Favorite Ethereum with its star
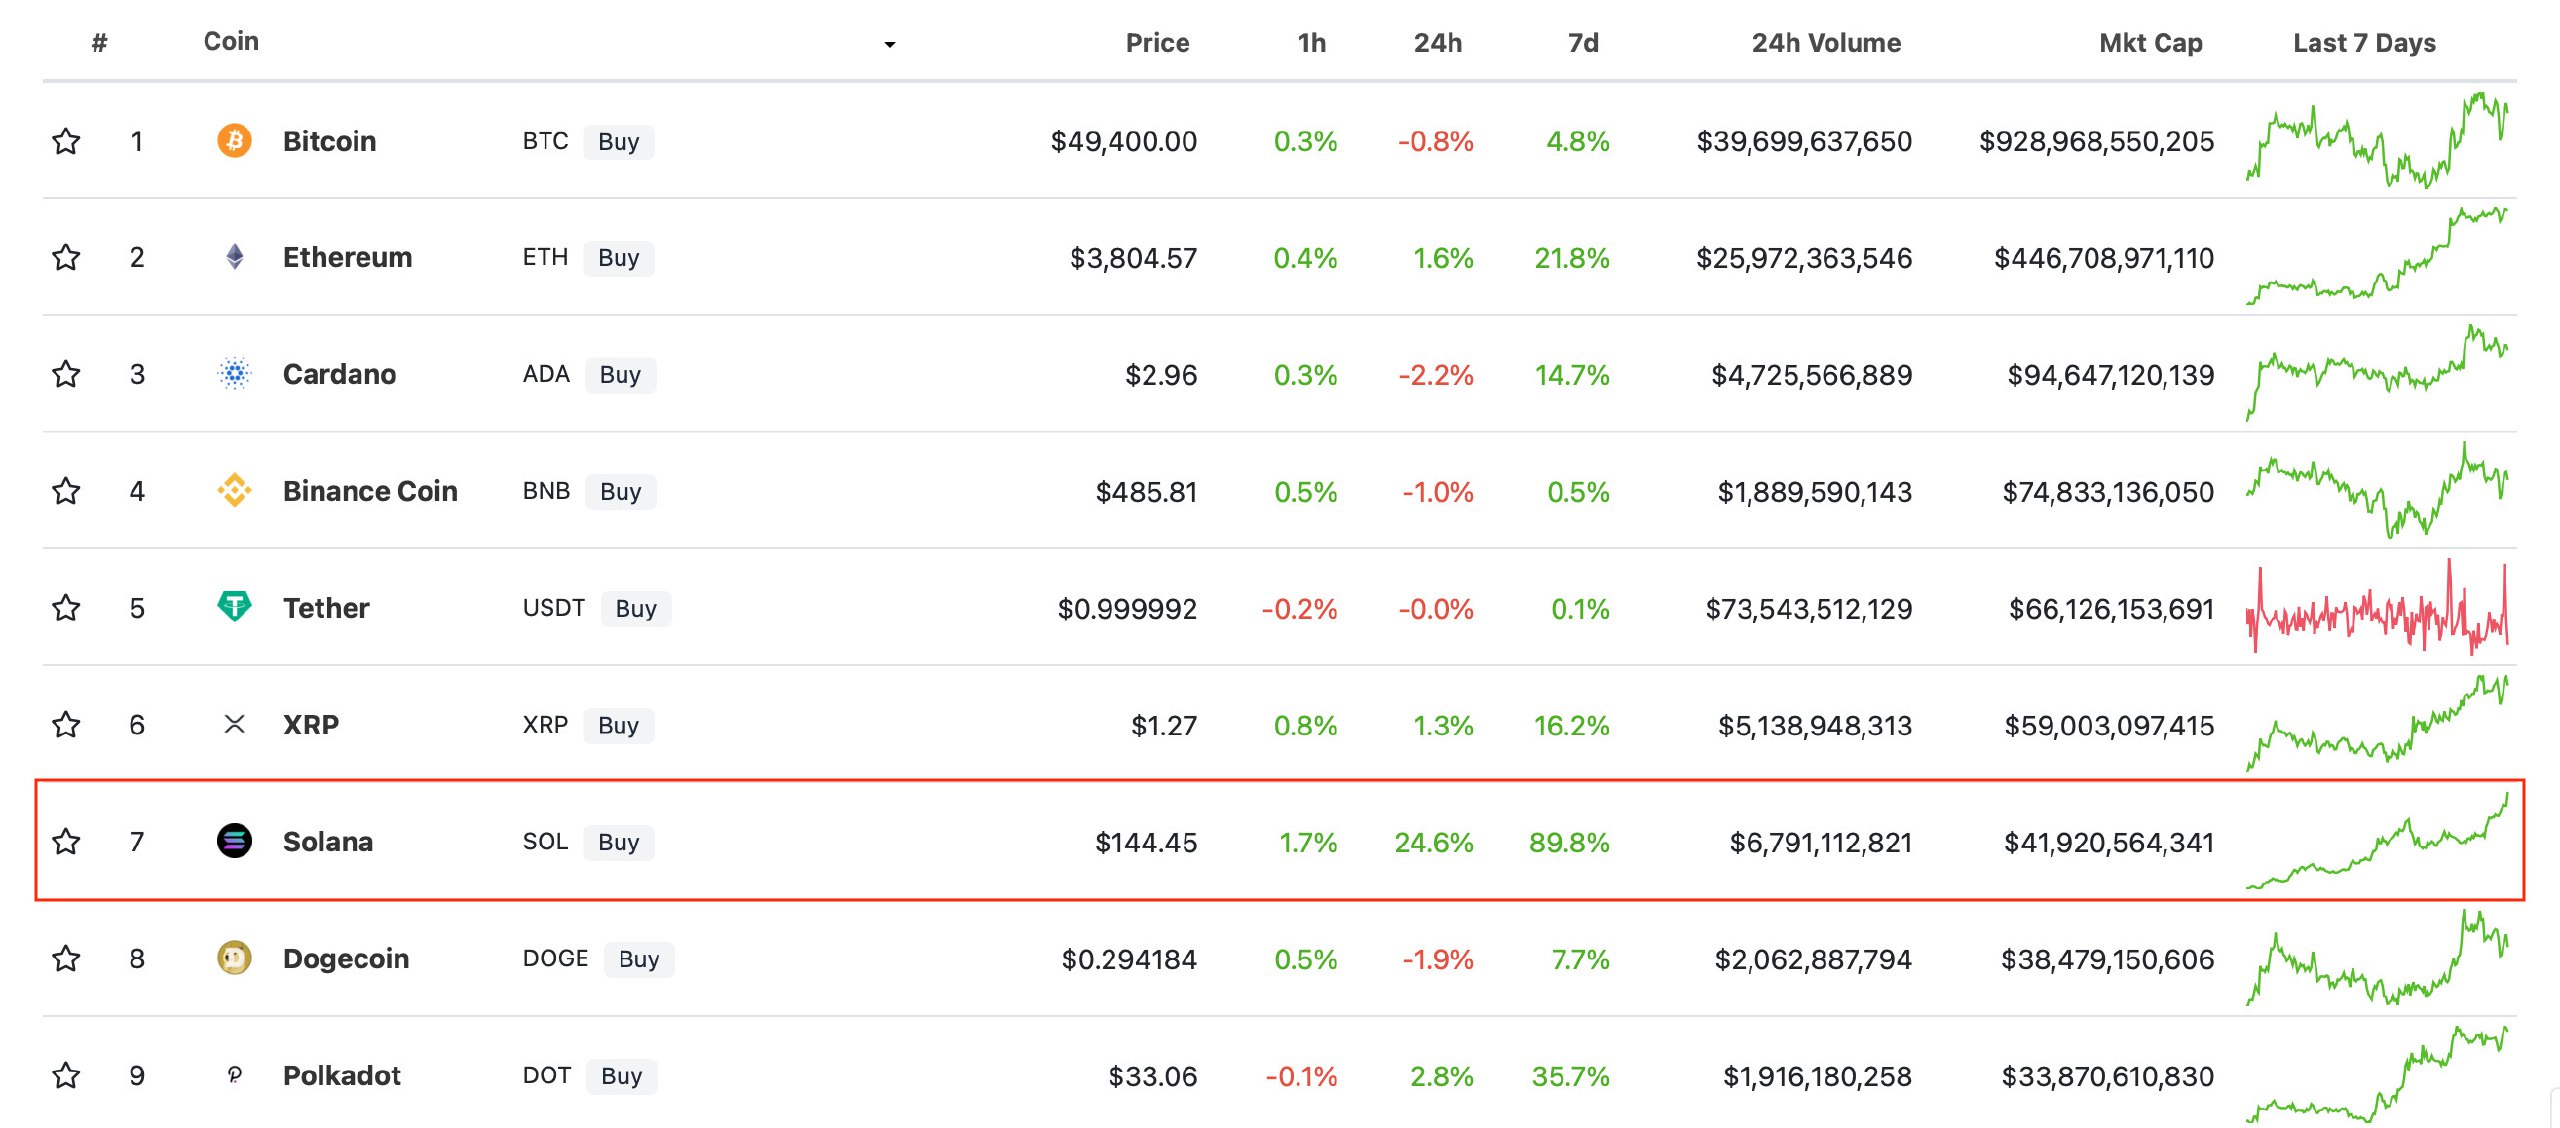Viewport: 2560px width, 1128px height. click(x=66, y=257)
